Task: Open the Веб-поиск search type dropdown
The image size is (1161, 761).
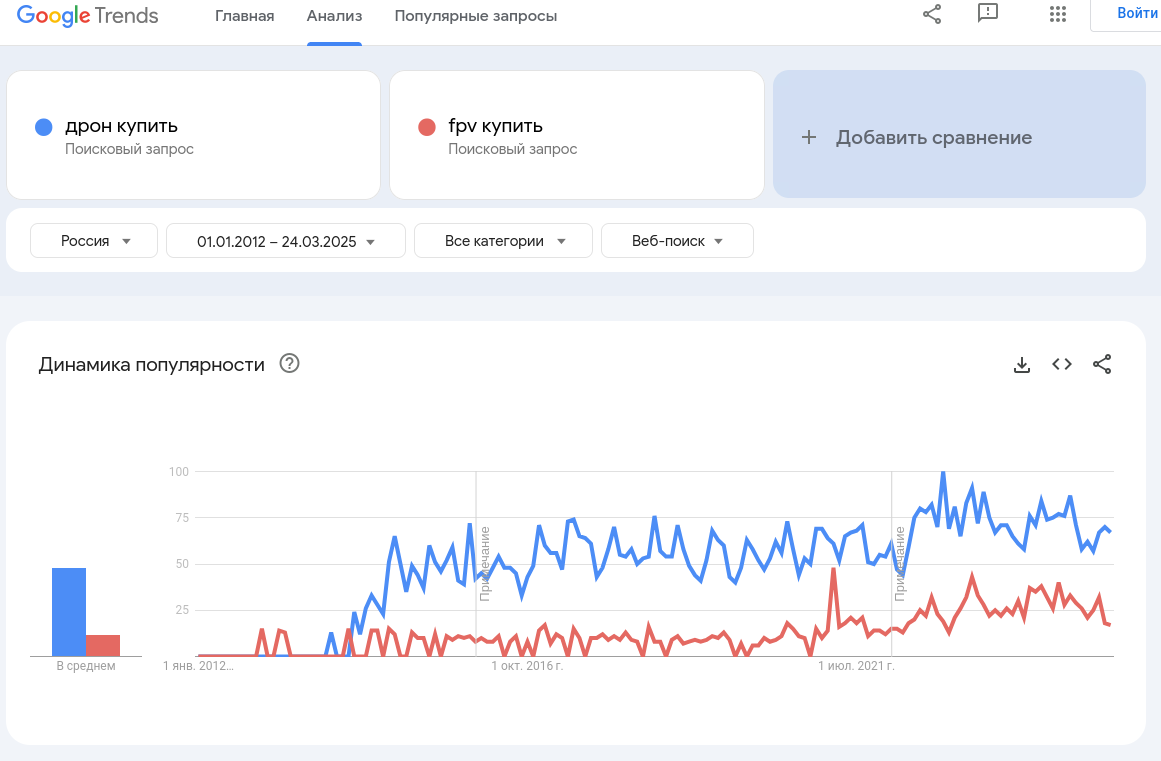Action: pos(677,241)
